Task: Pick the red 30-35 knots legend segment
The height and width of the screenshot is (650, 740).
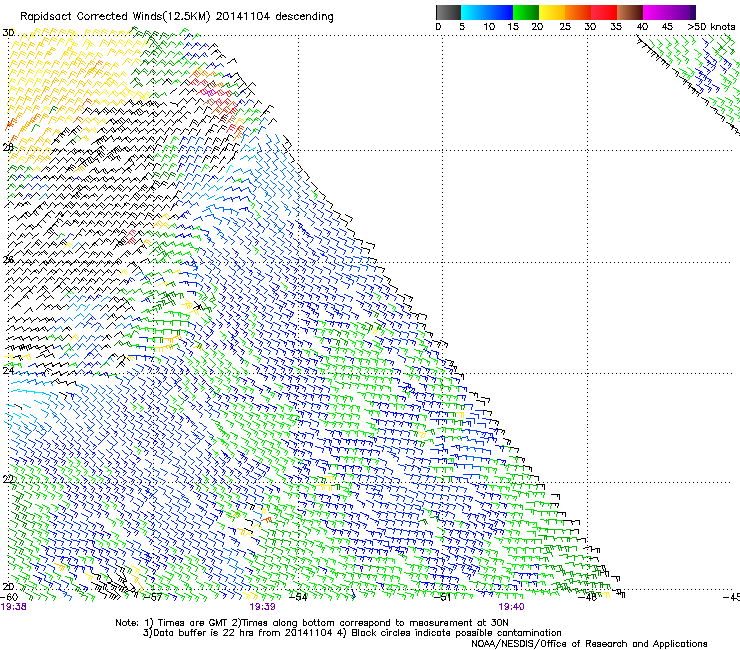Action: click(604, 12)
